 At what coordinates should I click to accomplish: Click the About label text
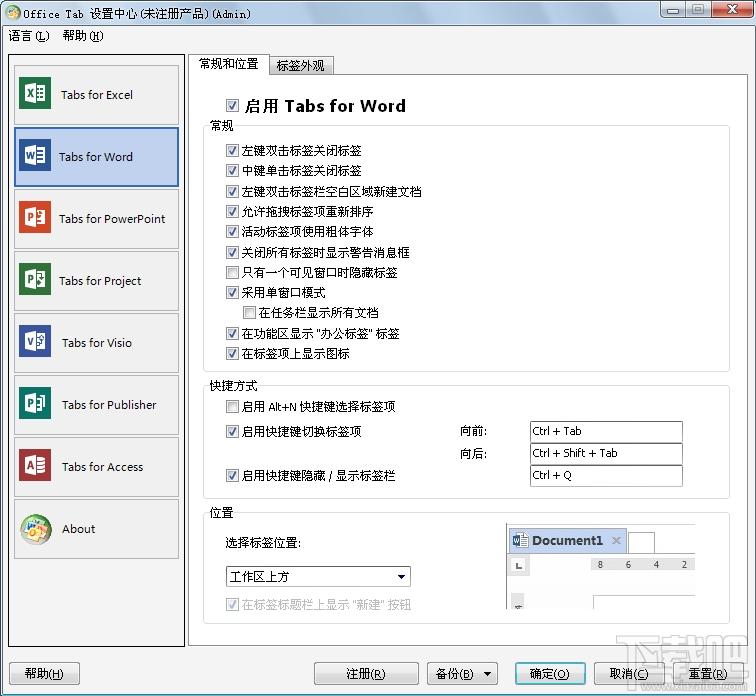point(79,529)
